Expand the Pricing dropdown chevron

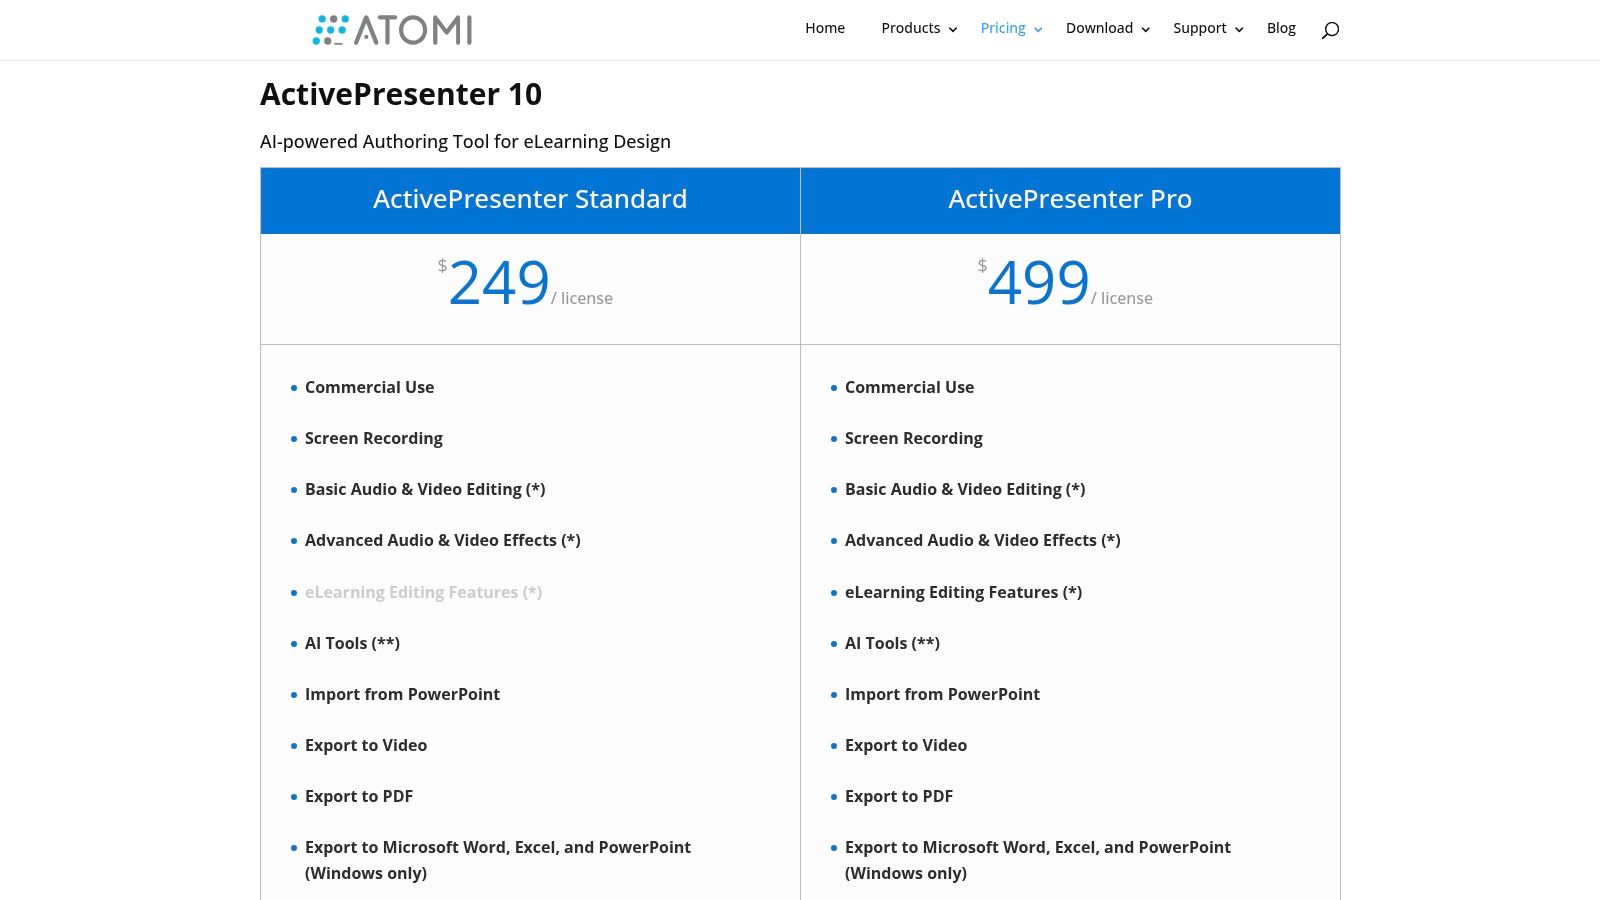[1038, 30]
